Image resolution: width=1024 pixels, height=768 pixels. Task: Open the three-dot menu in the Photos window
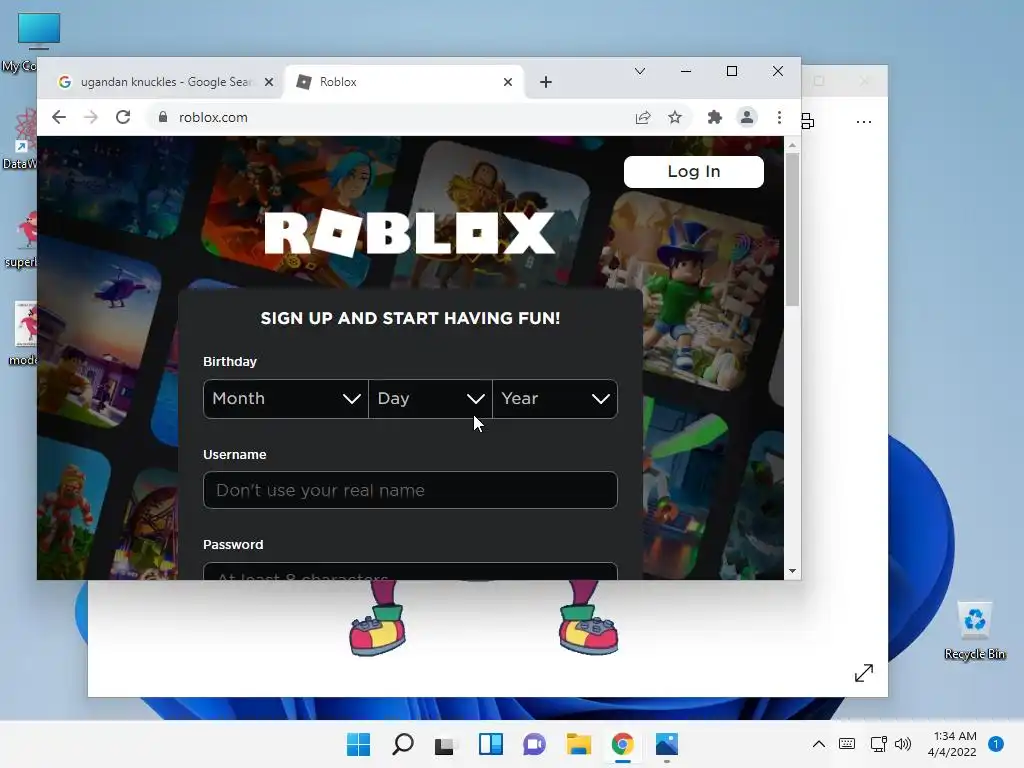863,121
